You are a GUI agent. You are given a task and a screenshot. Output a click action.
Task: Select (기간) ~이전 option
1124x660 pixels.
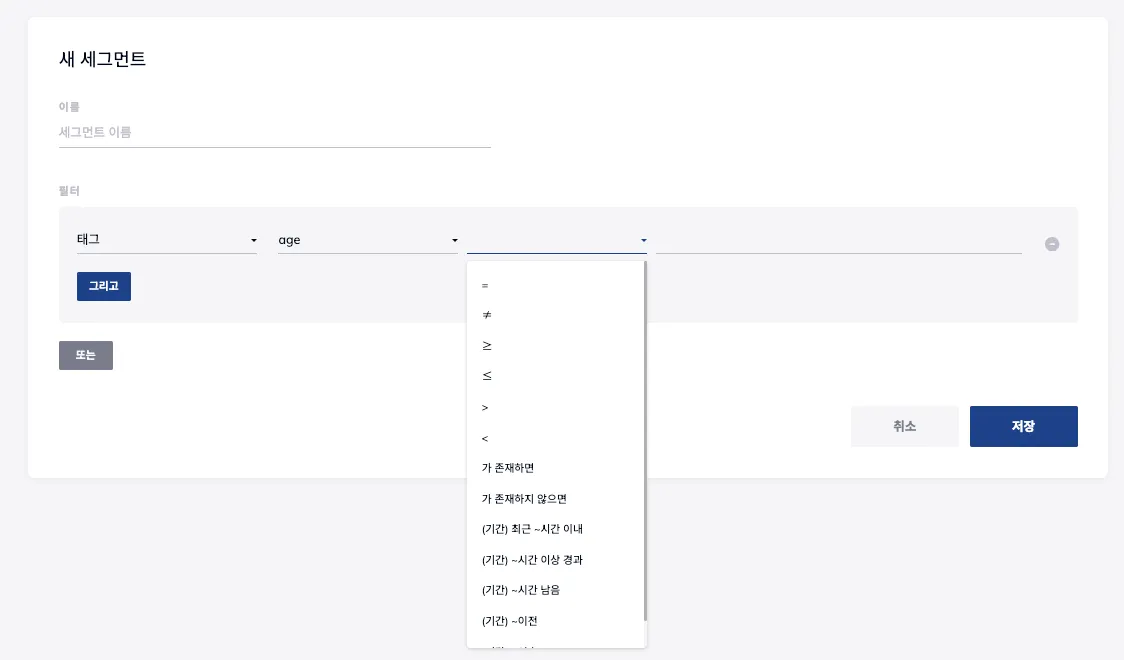[x=556, y=621]
